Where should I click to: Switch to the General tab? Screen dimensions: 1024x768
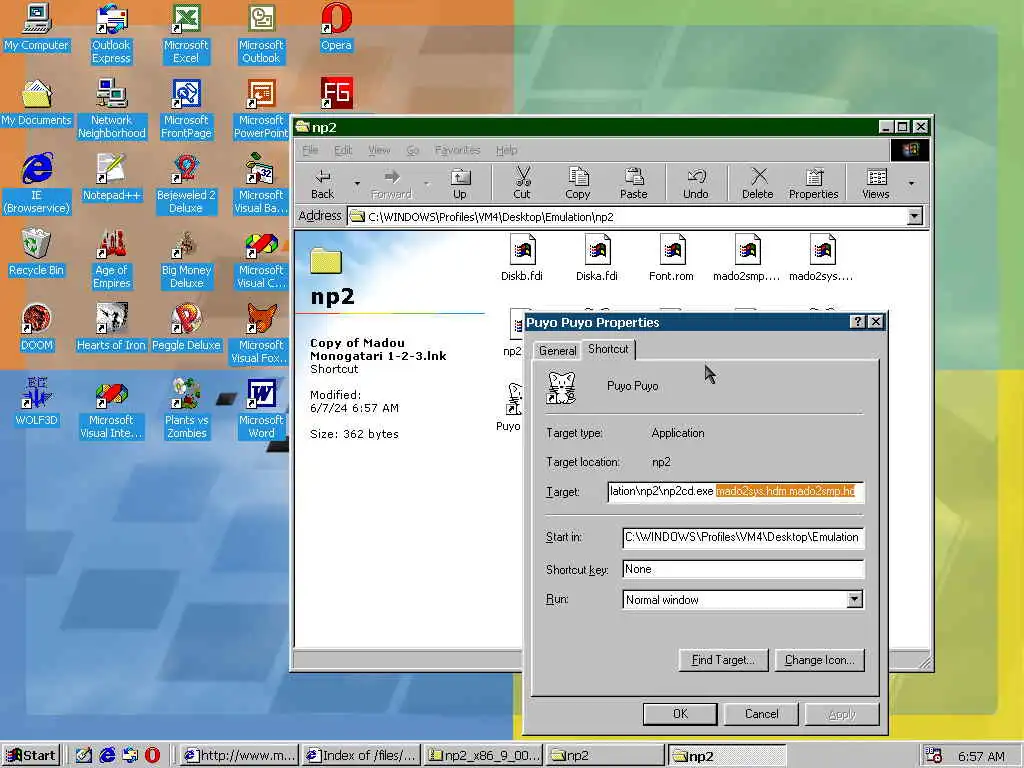coord(557,351)
